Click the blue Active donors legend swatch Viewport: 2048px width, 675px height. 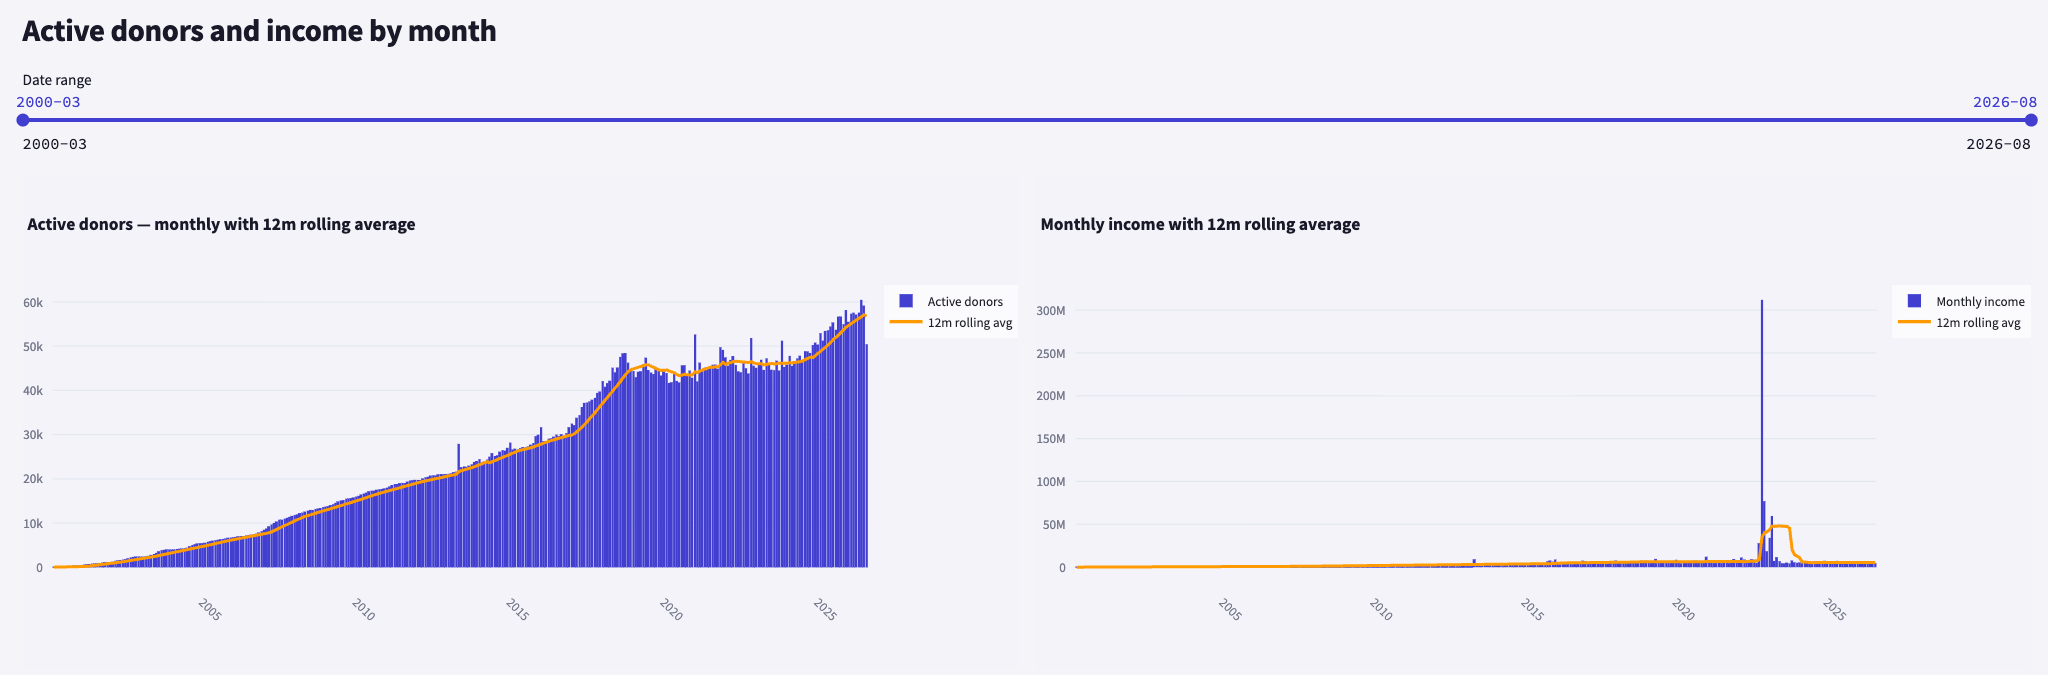[x=906, y=301]
